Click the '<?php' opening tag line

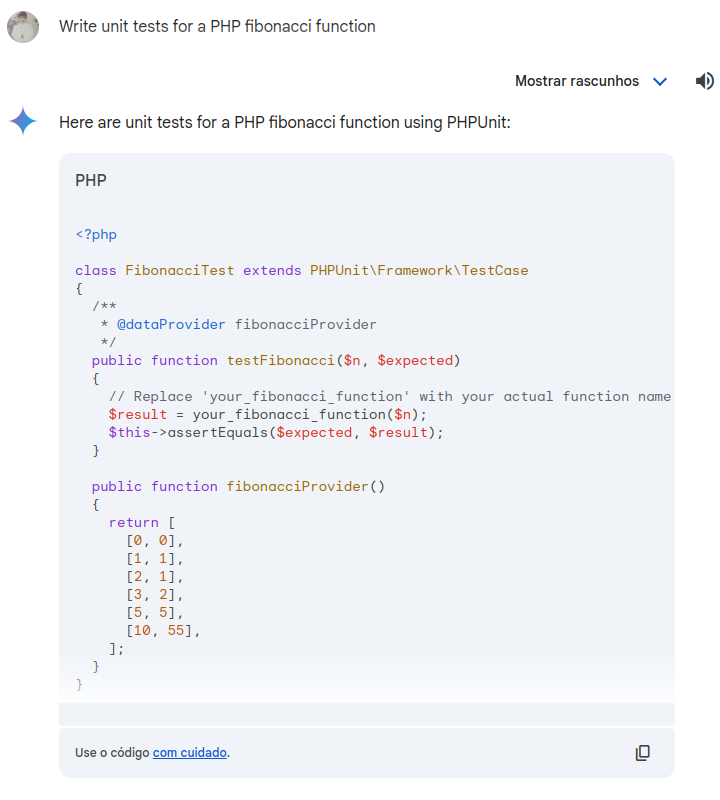click(x=96, y=235)
